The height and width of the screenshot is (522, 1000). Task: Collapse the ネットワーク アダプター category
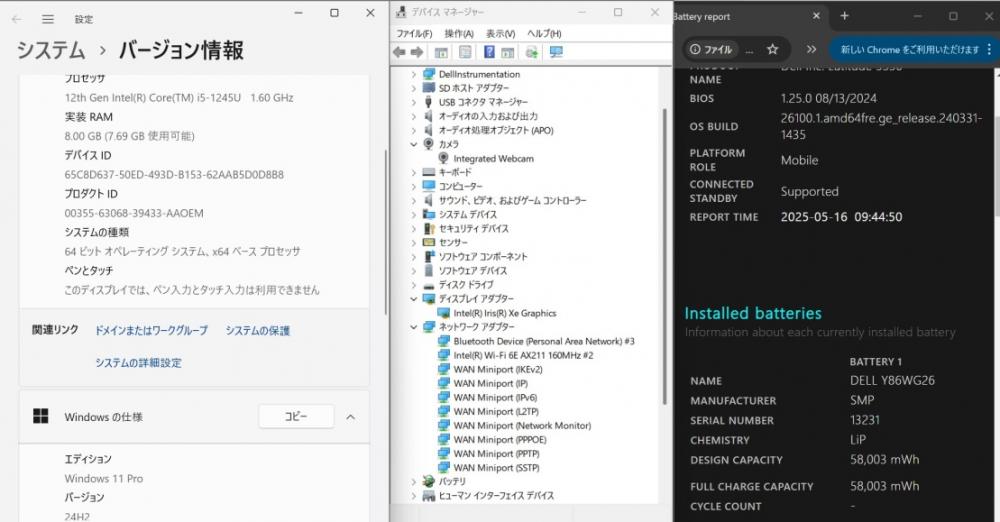(x=414, y=327)
